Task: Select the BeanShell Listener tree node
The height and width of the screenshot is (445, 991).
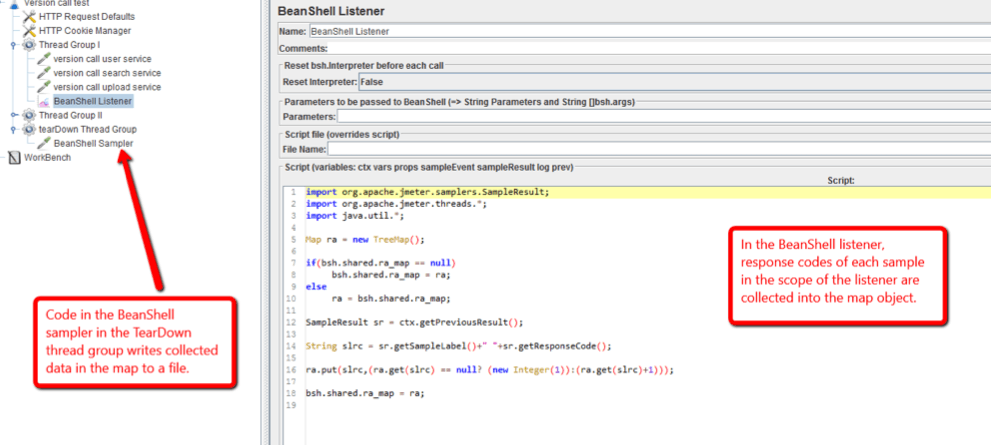Action: (x=93, y=101)
